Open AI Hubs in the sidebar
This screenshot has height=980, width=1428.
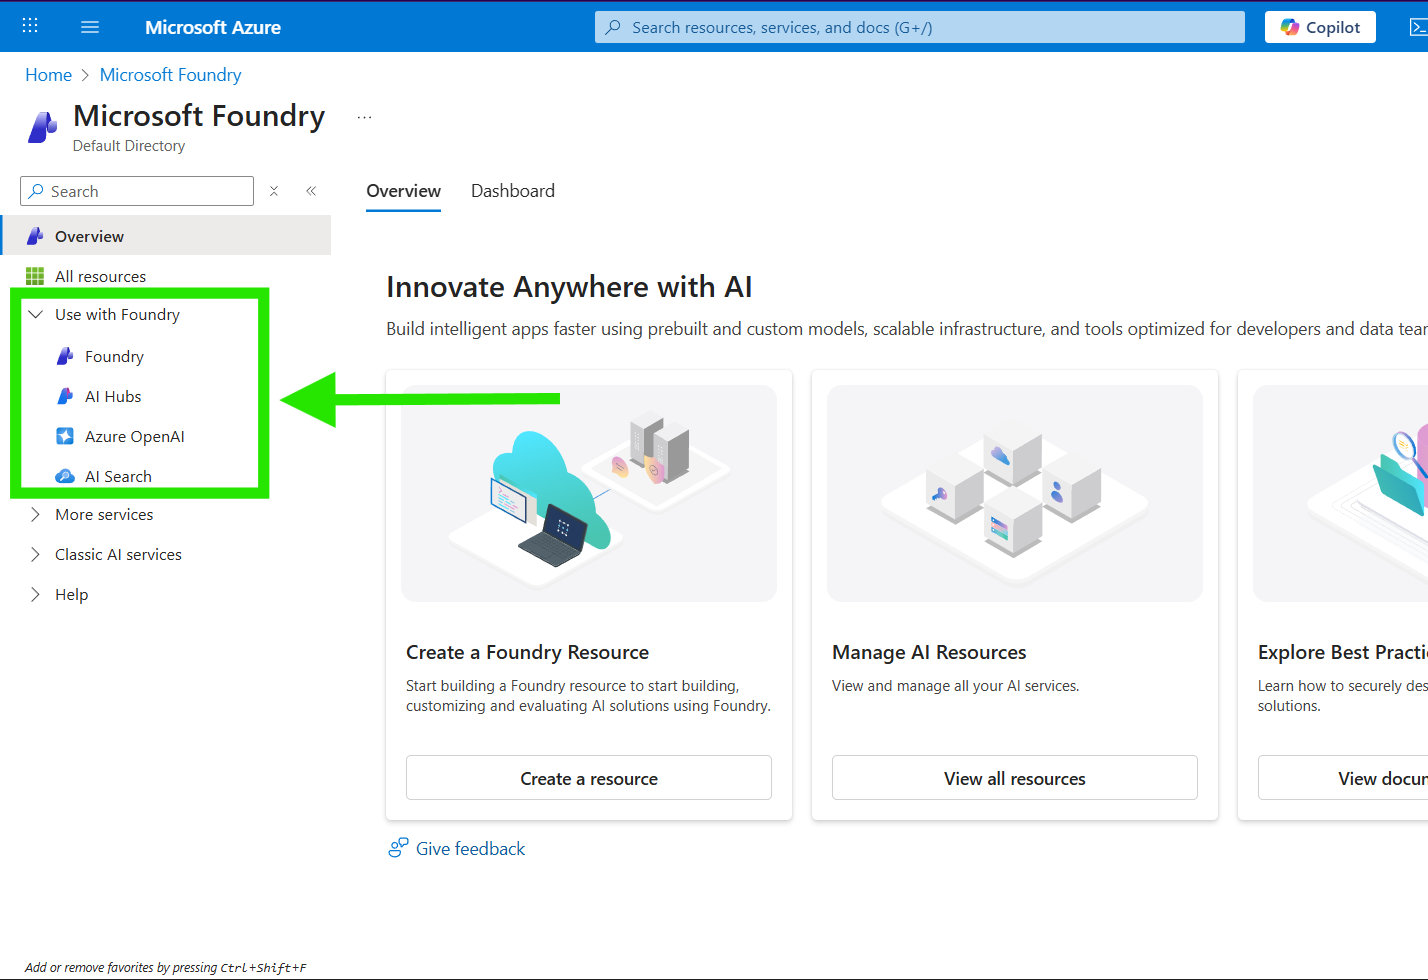[113, 397]
